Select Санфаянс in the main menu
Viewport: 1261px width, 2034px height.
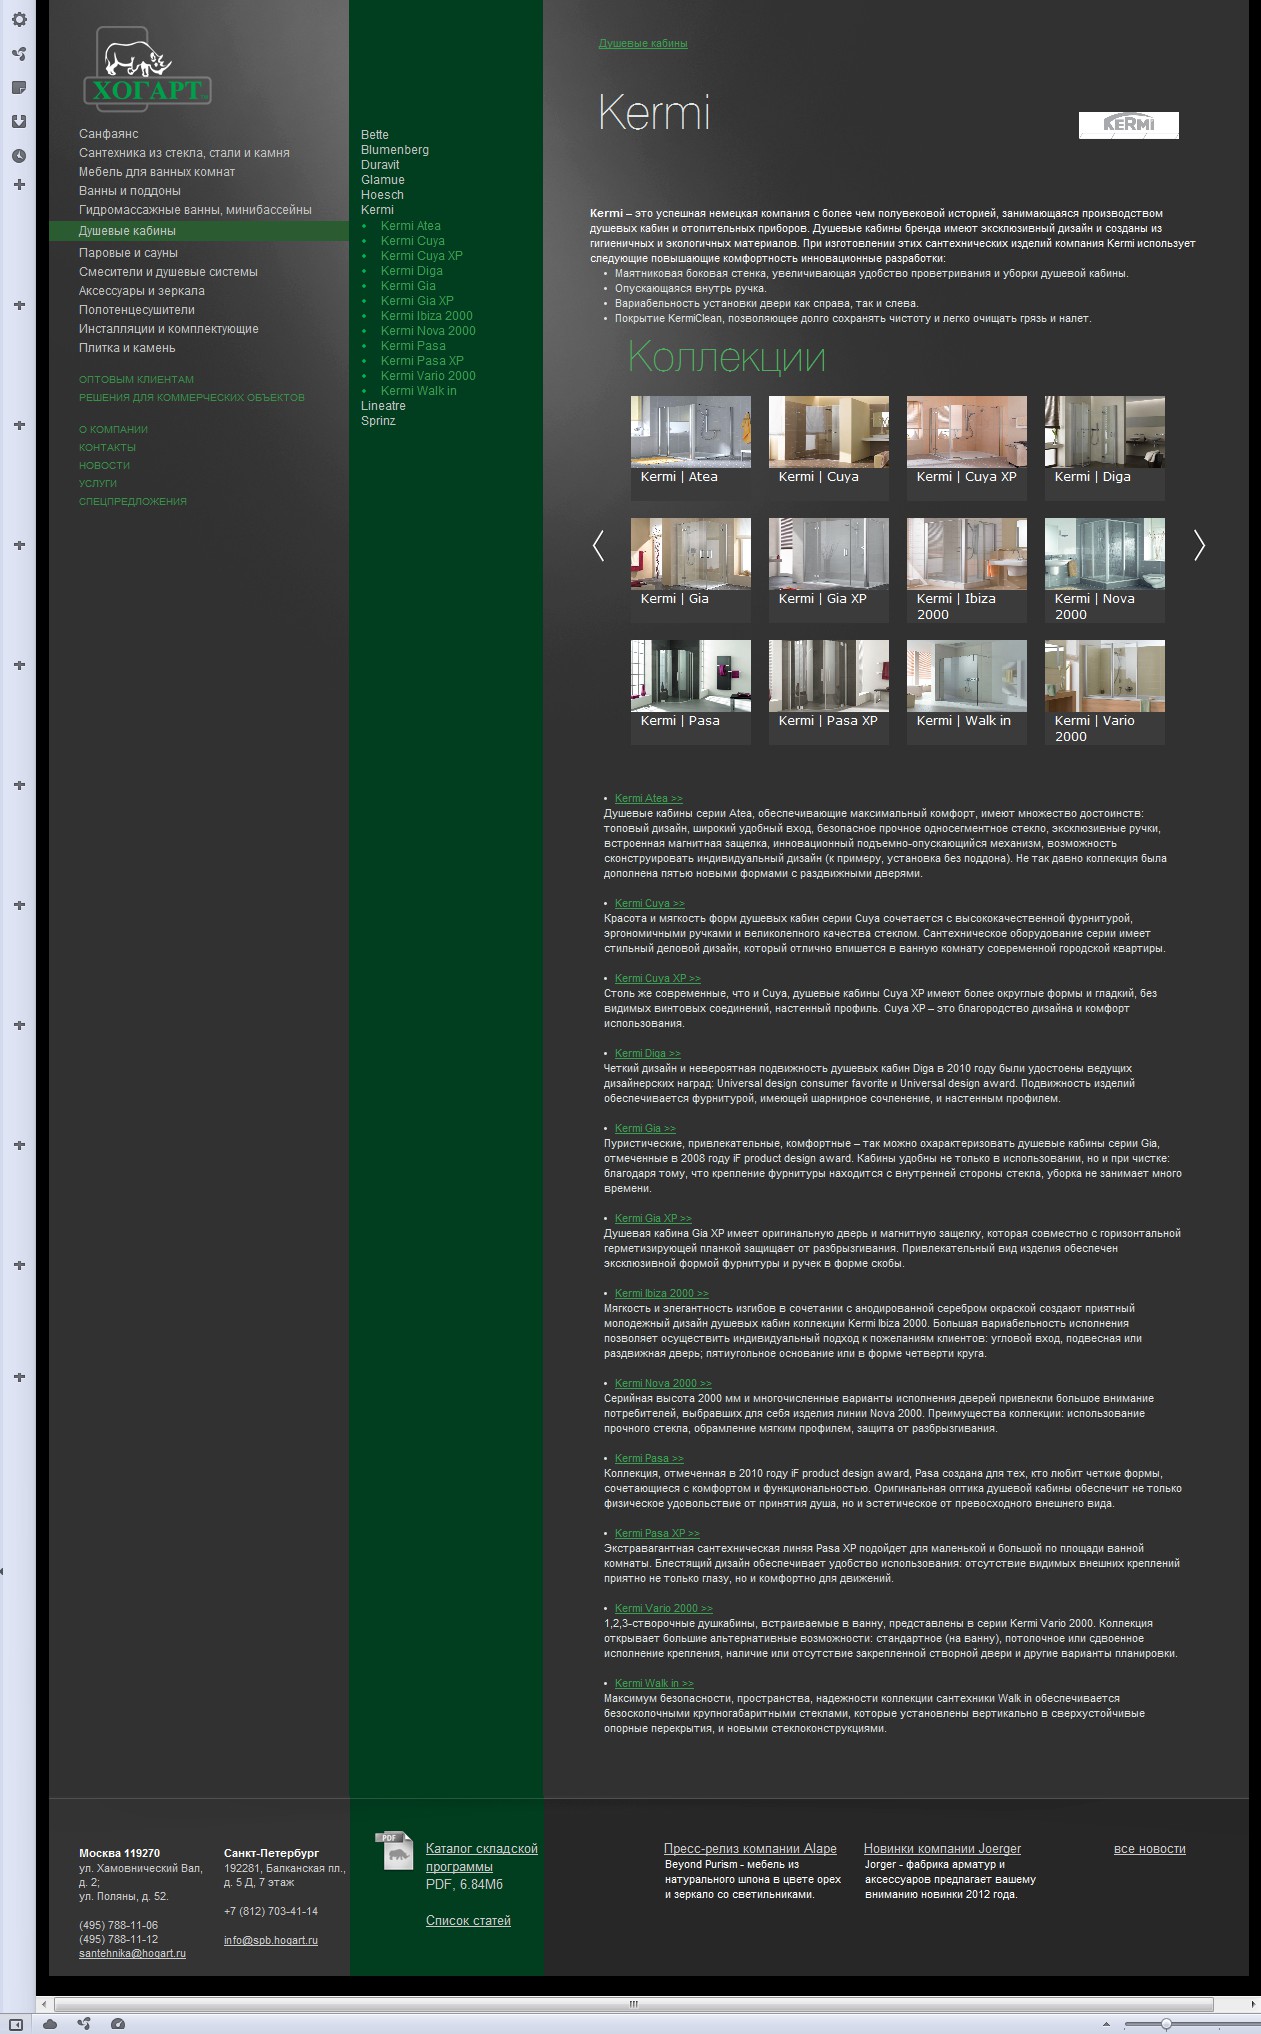coord(108,134)
